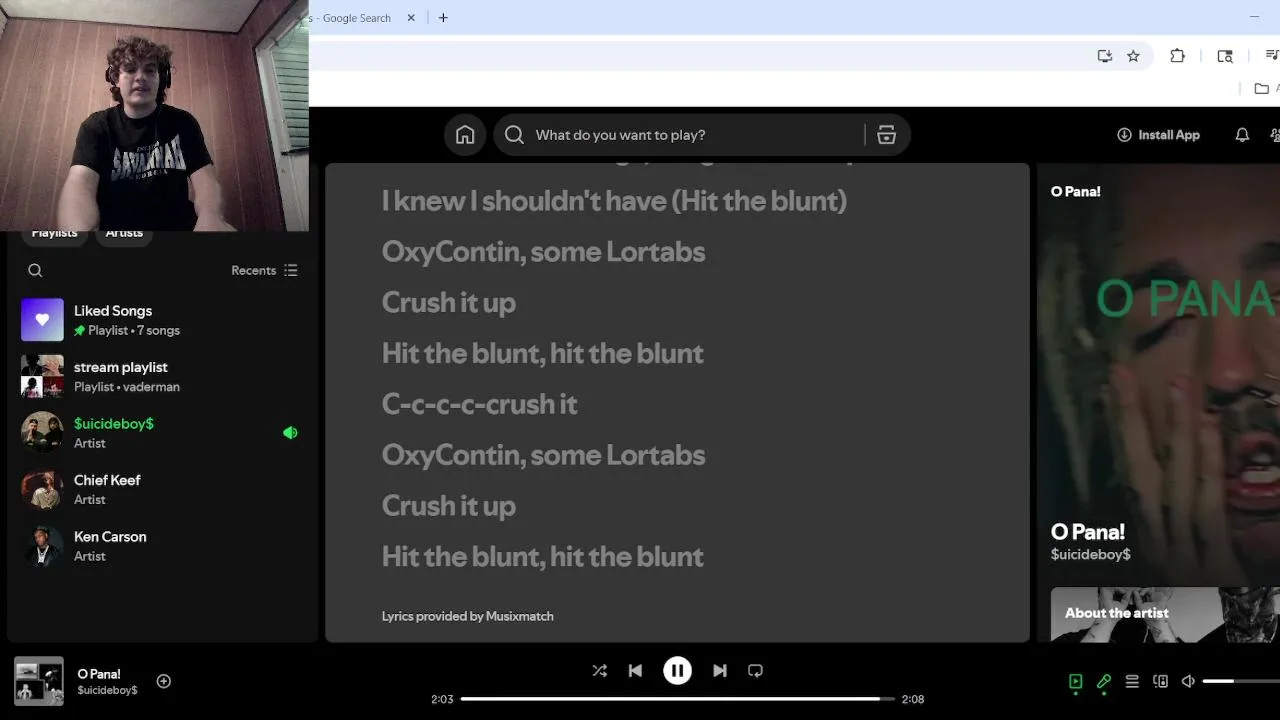Open Spotify notifications bell
Image resolution: width=1280 pixels, height=720 pixels.
[x=1242, y=135]
